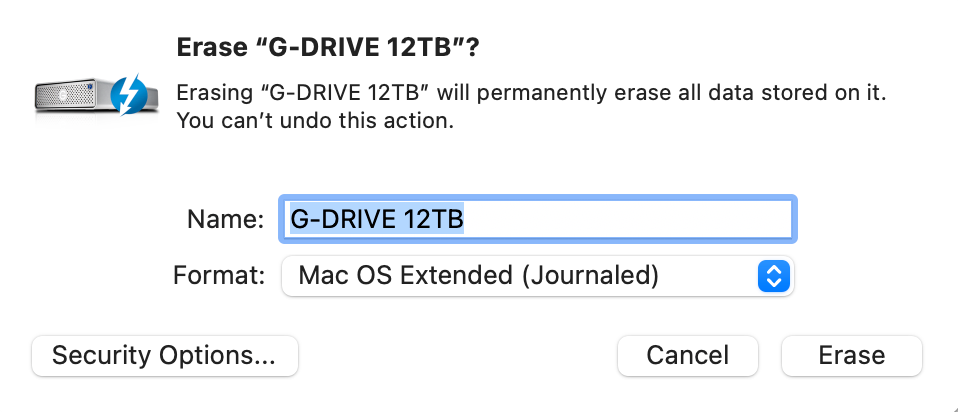Click the Format: label
The width and height of the screenshot is (958, 412).
tap(218, 275)
